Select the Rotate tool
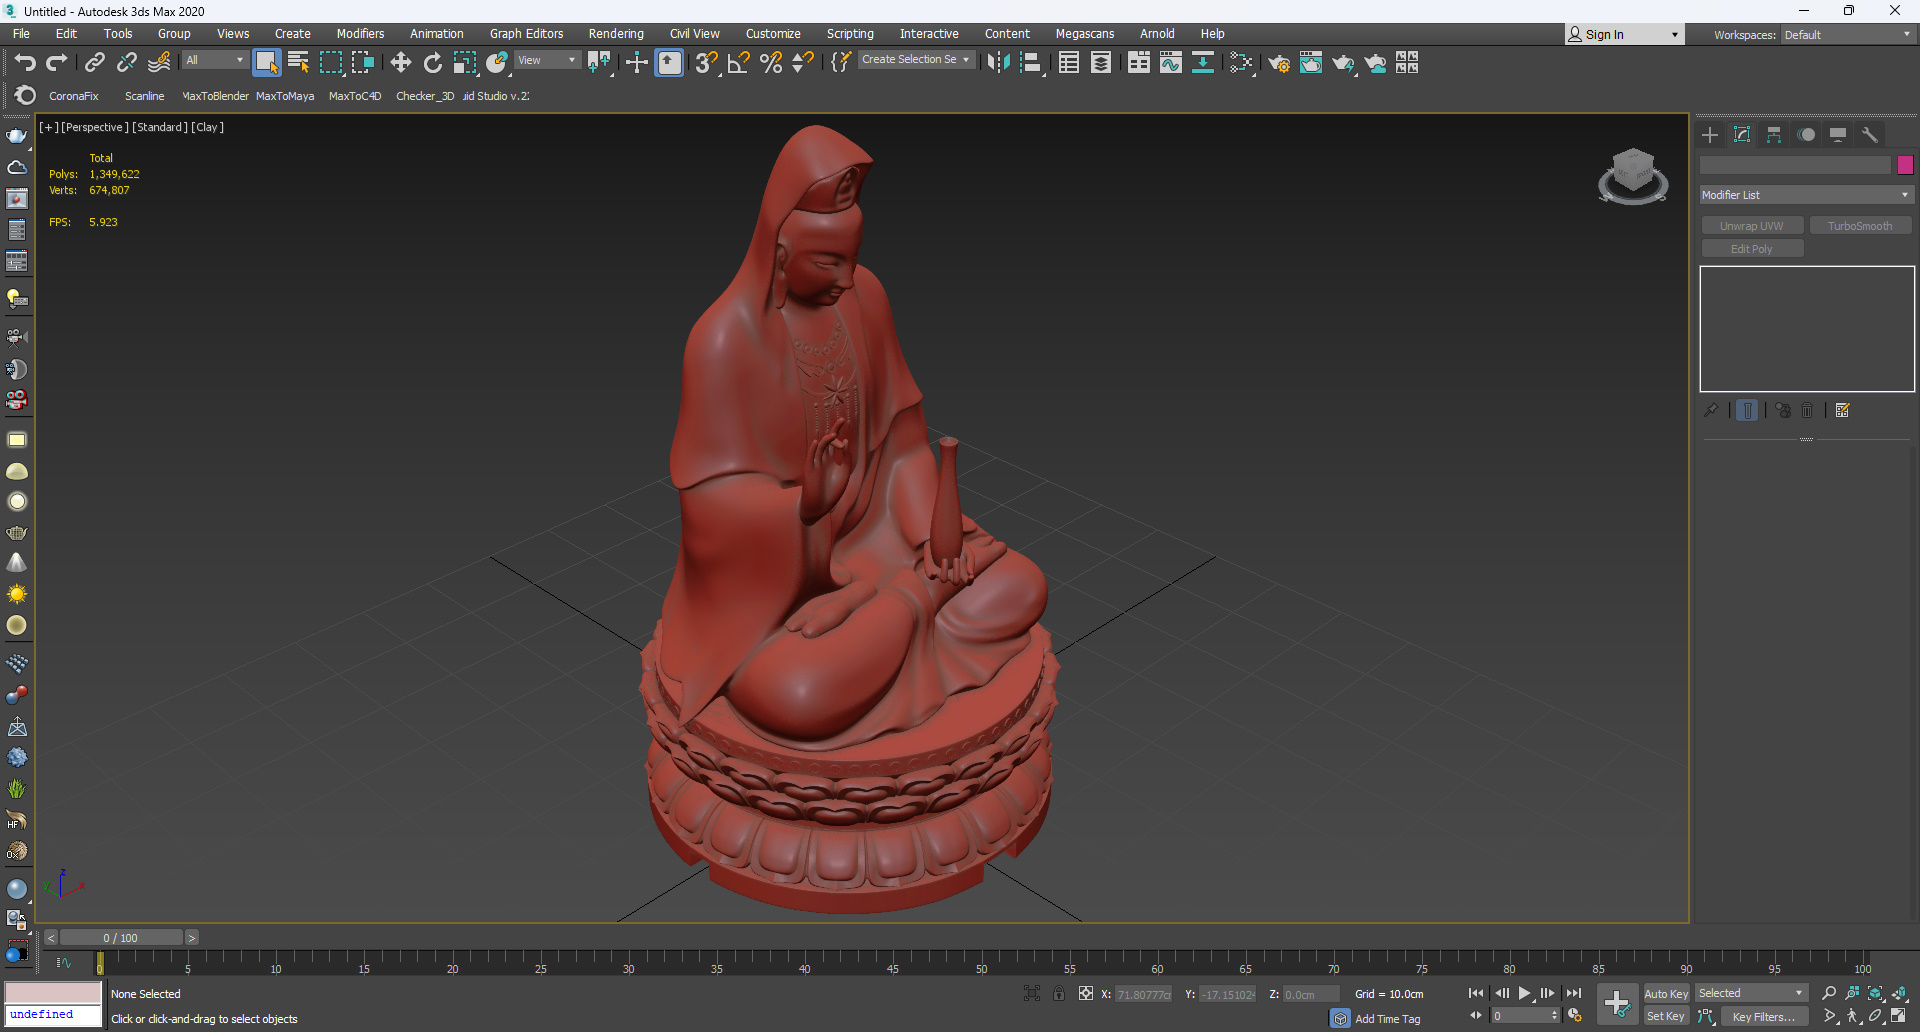 click(x=433, y=63)
